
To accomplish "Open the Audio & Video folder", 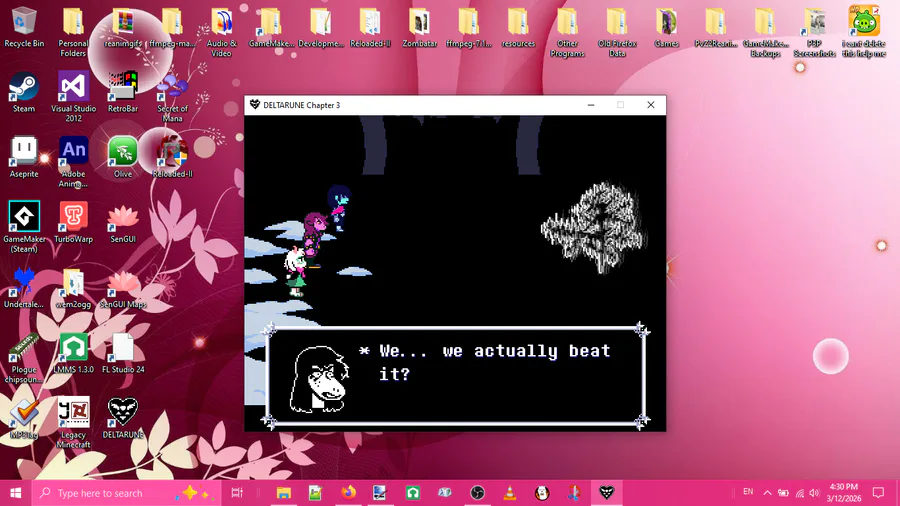I will pyautogui.click(x=221, y=32).
